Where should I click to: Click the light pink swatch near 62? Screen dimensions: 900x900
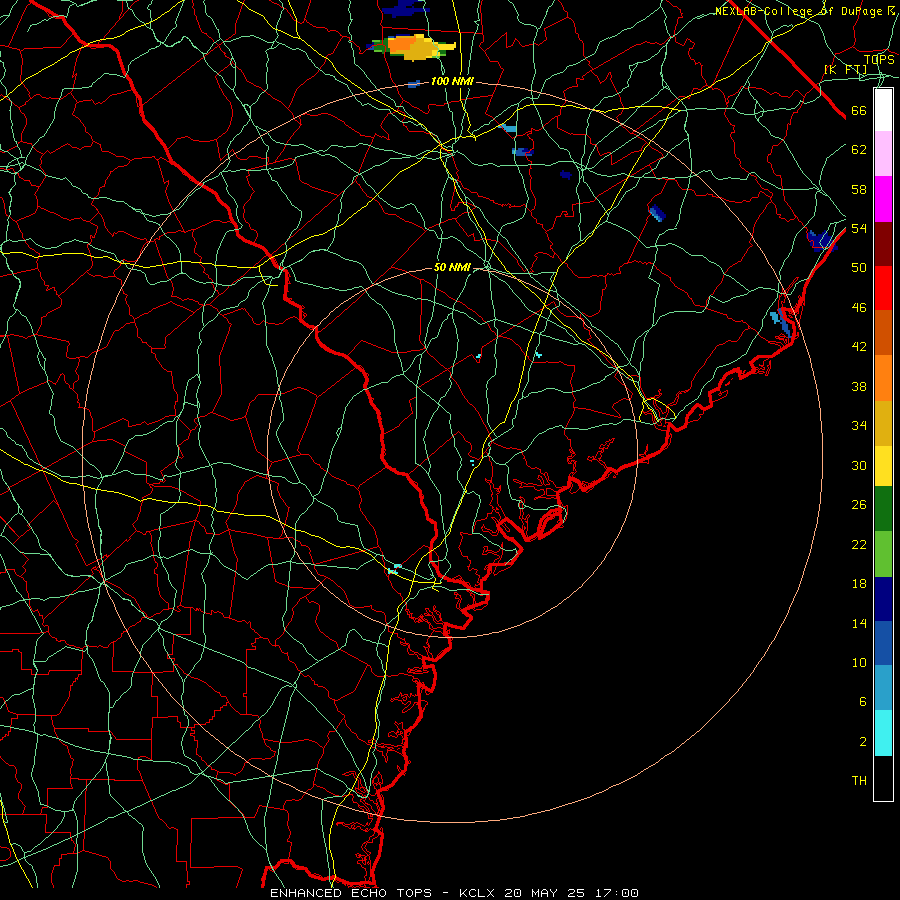coord(883,154)
